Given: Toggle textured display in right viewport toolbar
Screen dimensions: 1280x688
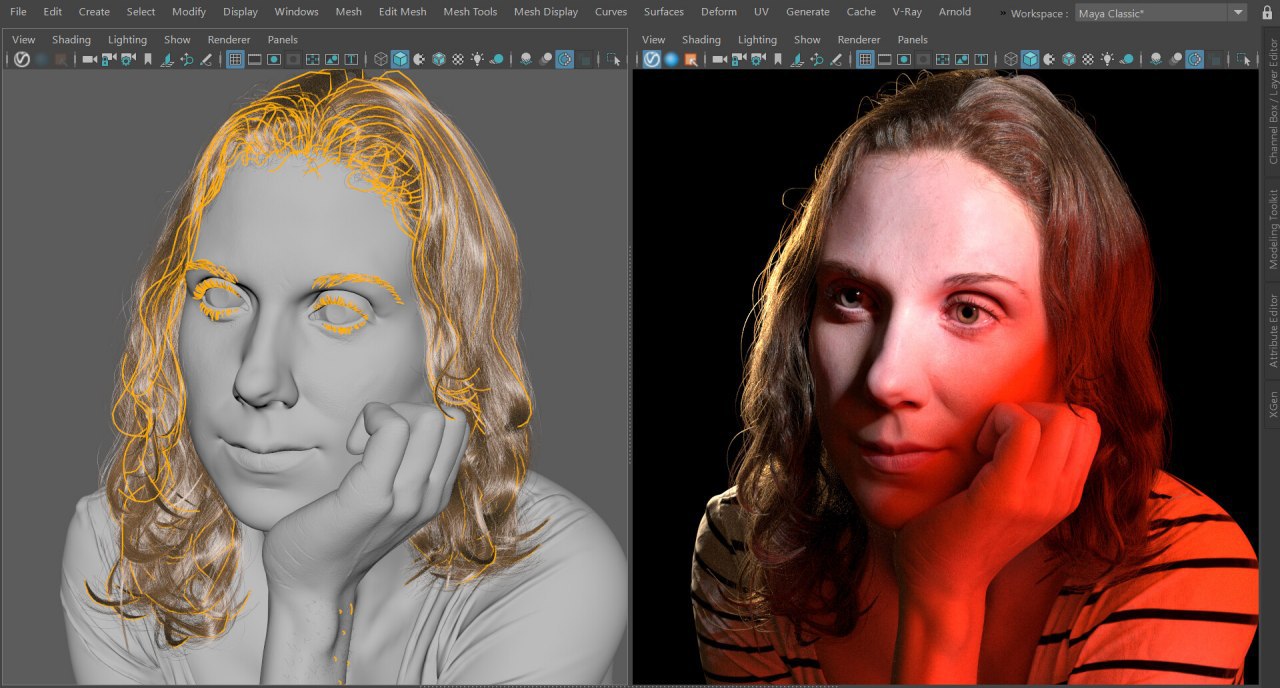Looking at the screenshot, I should pyautogui.click(x=1087, y=60).
